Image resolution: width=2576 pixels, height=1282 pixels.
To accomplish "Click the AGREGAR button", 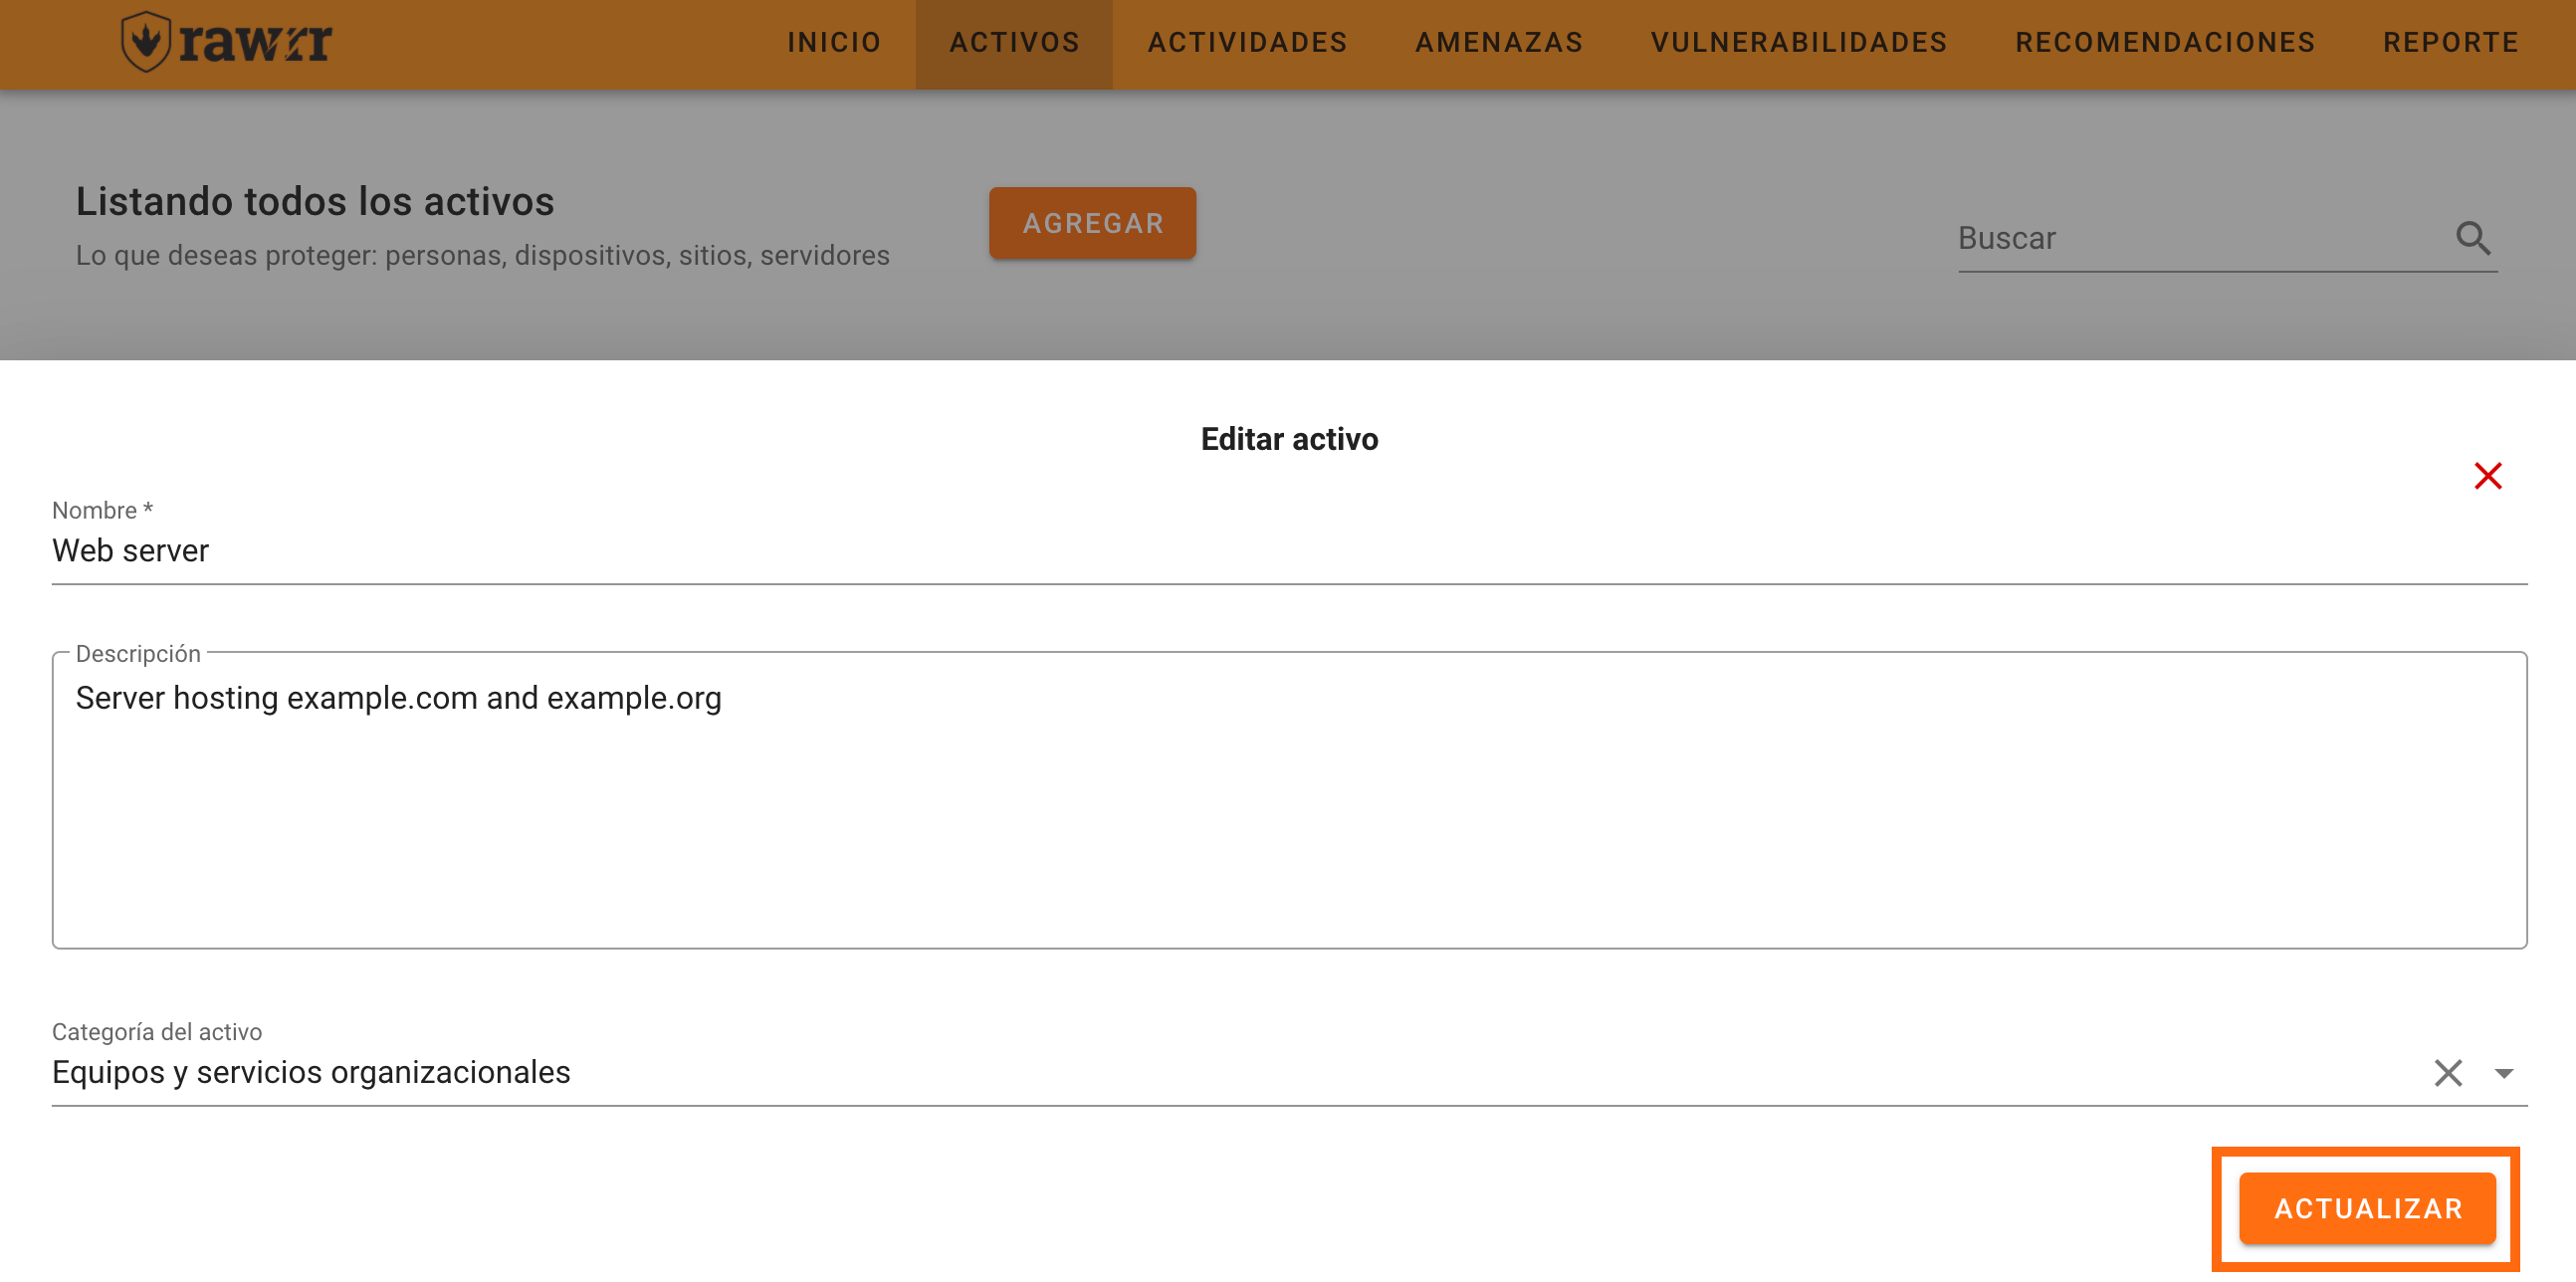I will click(x=1092, y=223).
